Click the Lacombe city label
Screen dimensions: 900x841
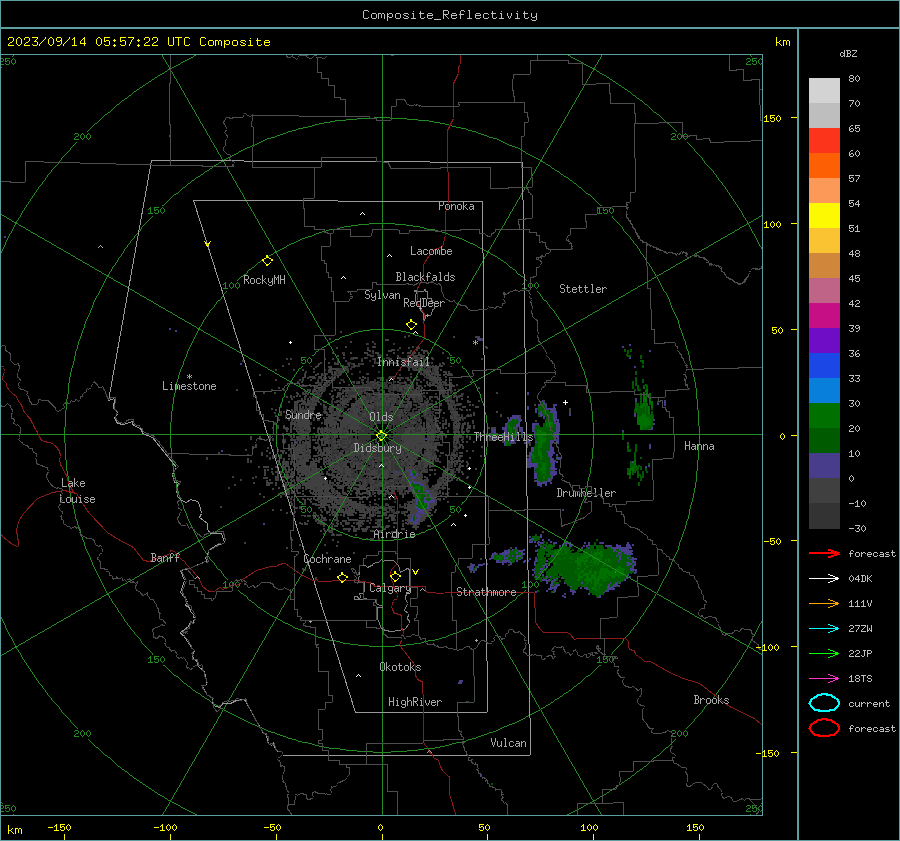point(431,251)
